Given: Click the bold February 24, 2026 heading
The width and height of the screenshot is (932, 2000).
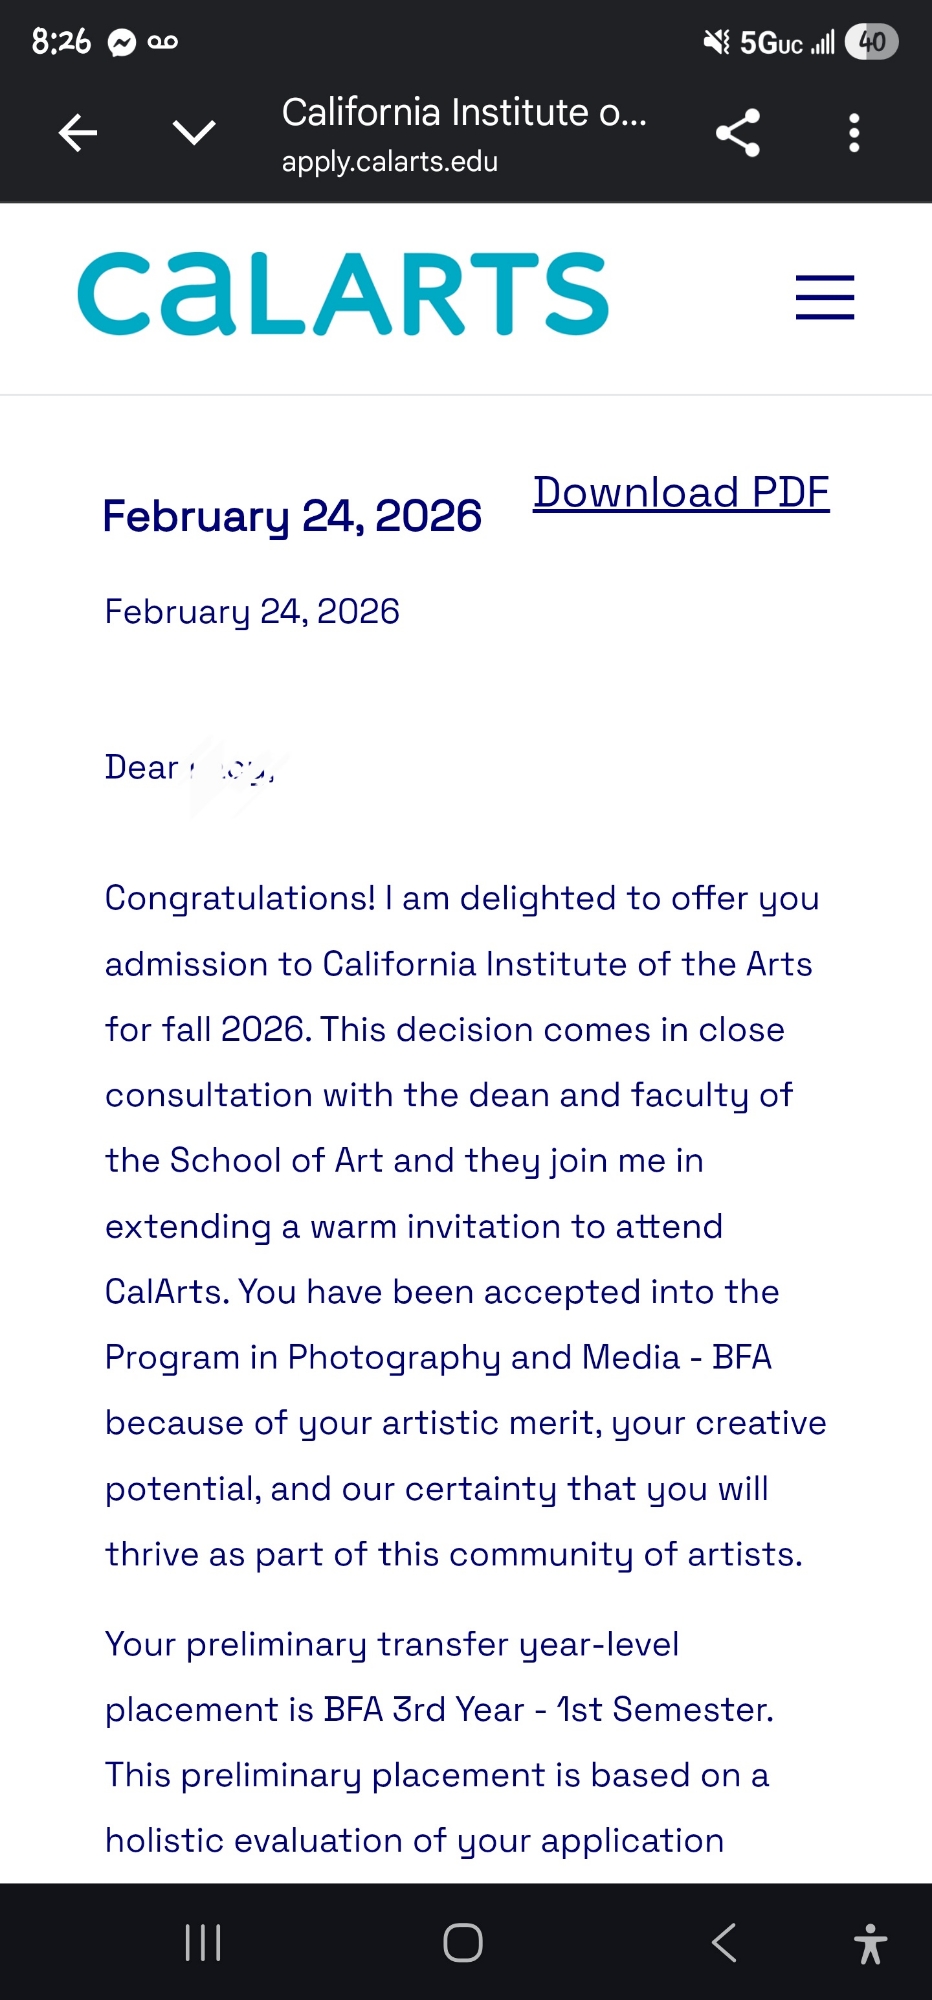Looking at the screenshot, I should tap(292, 516).
